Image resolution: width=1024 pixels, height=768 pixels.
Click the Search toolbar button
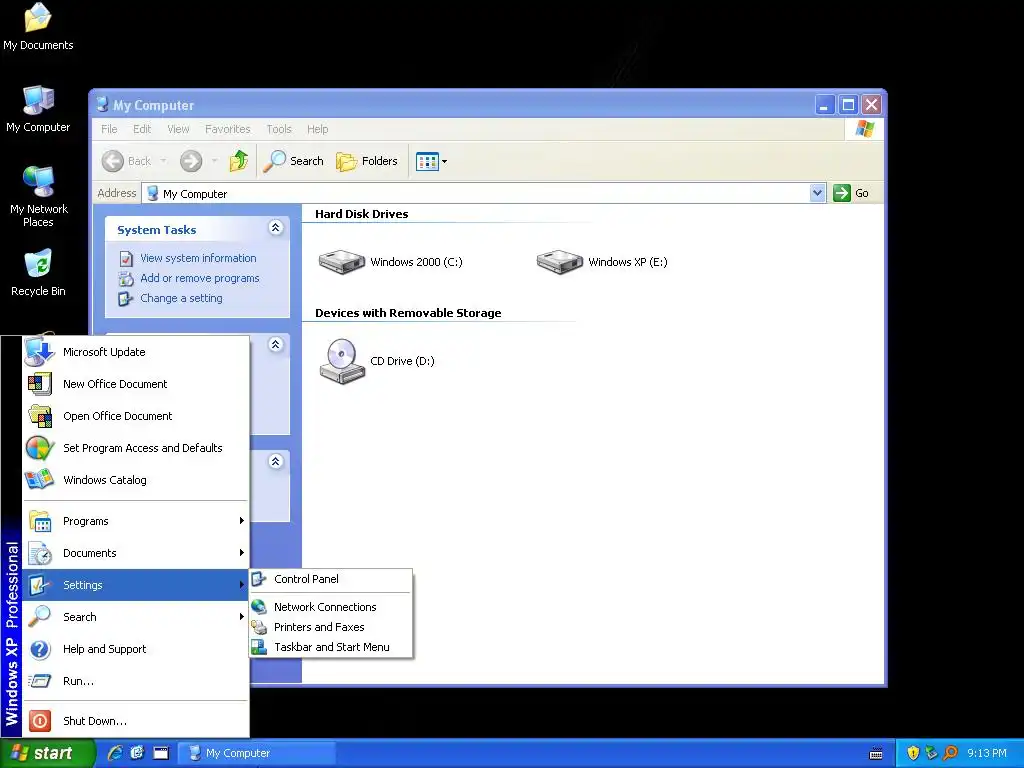pos(293,161)
